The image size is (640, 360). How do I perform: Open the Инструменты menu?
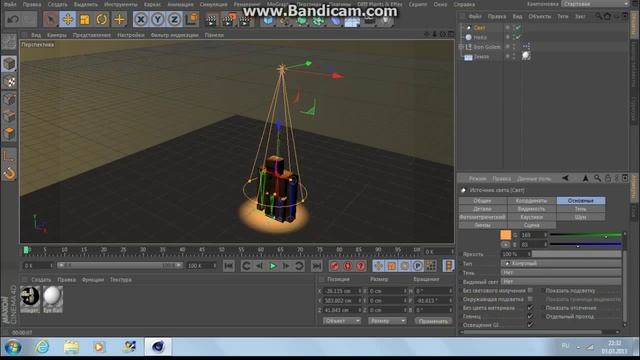[121, 4]
